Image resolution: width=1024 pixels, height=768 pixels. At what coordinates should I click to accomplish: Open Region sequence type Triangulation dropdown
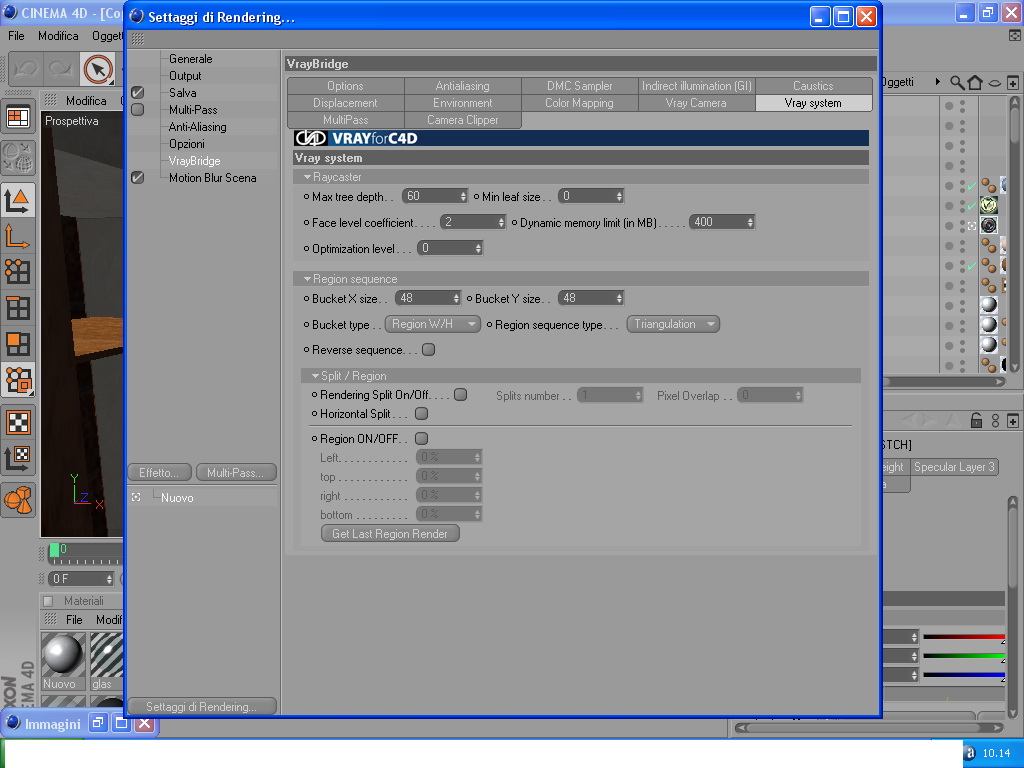coord(673,324)
